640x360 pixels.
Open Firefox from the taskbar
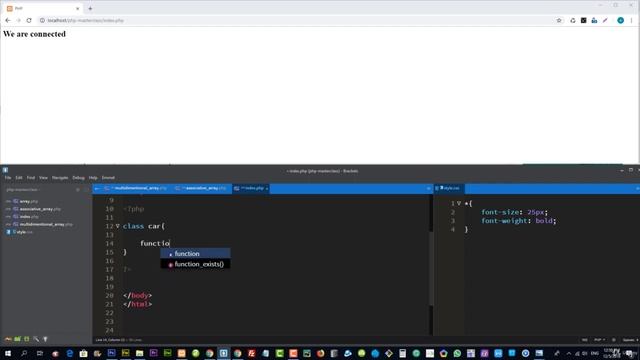pyautogui.click(x=320, y=353)
